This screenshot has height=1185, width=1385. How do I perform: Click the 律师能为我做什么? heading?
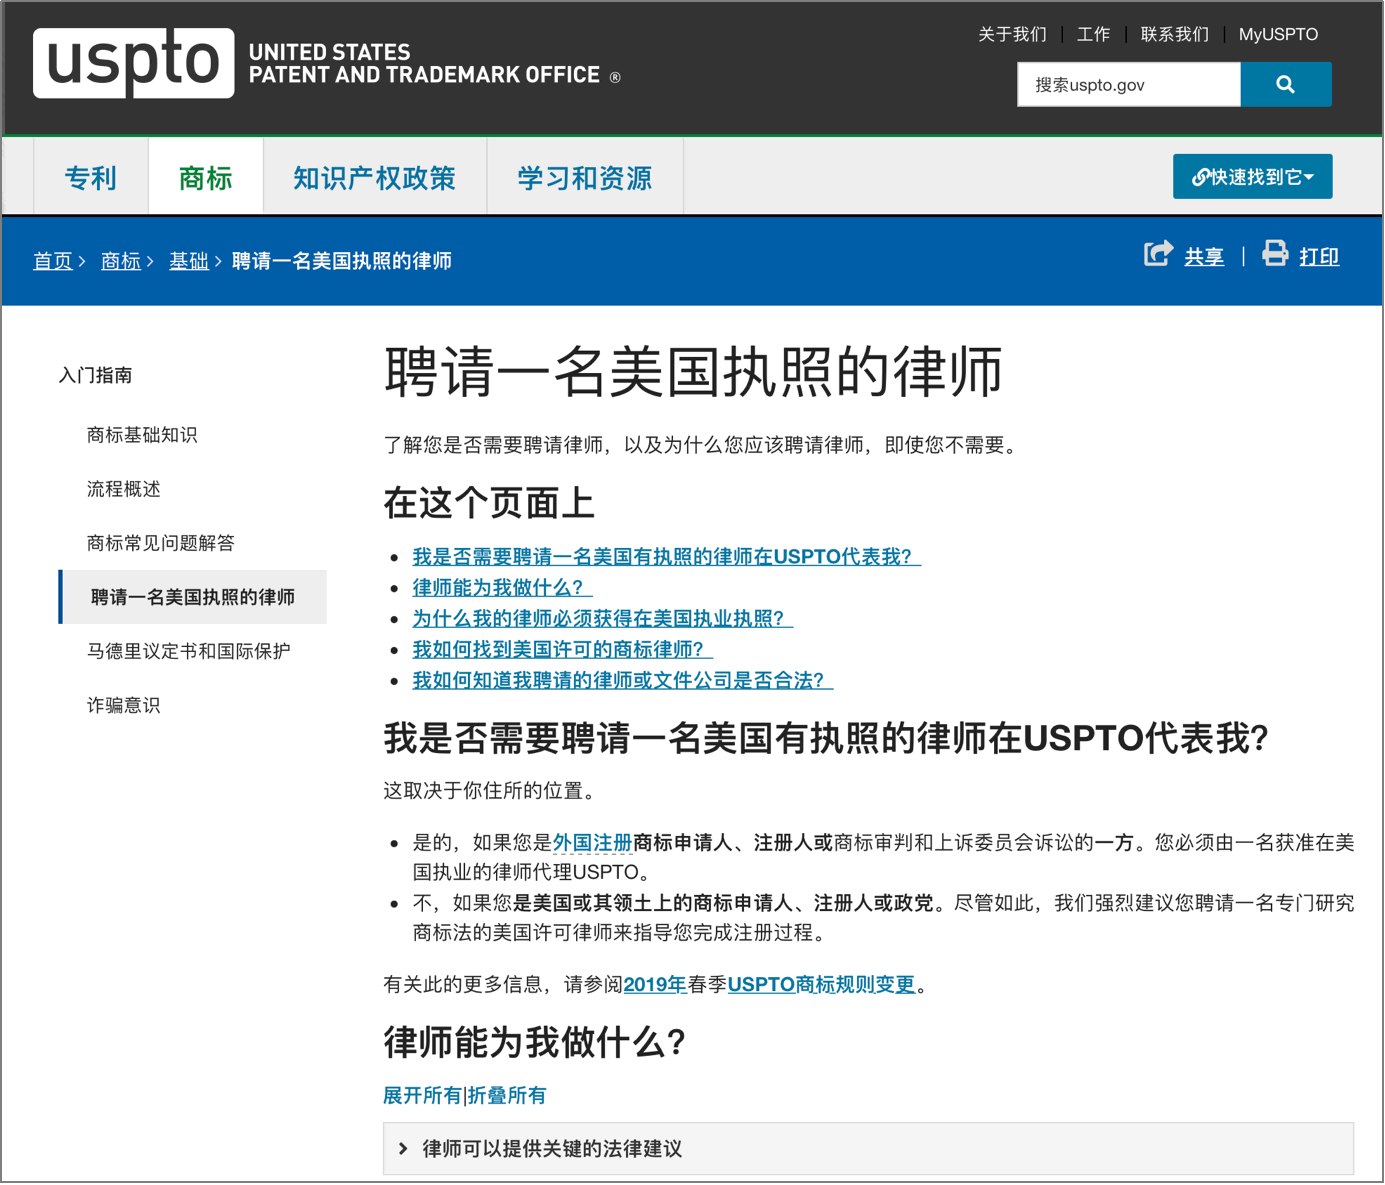(535, 1042)
